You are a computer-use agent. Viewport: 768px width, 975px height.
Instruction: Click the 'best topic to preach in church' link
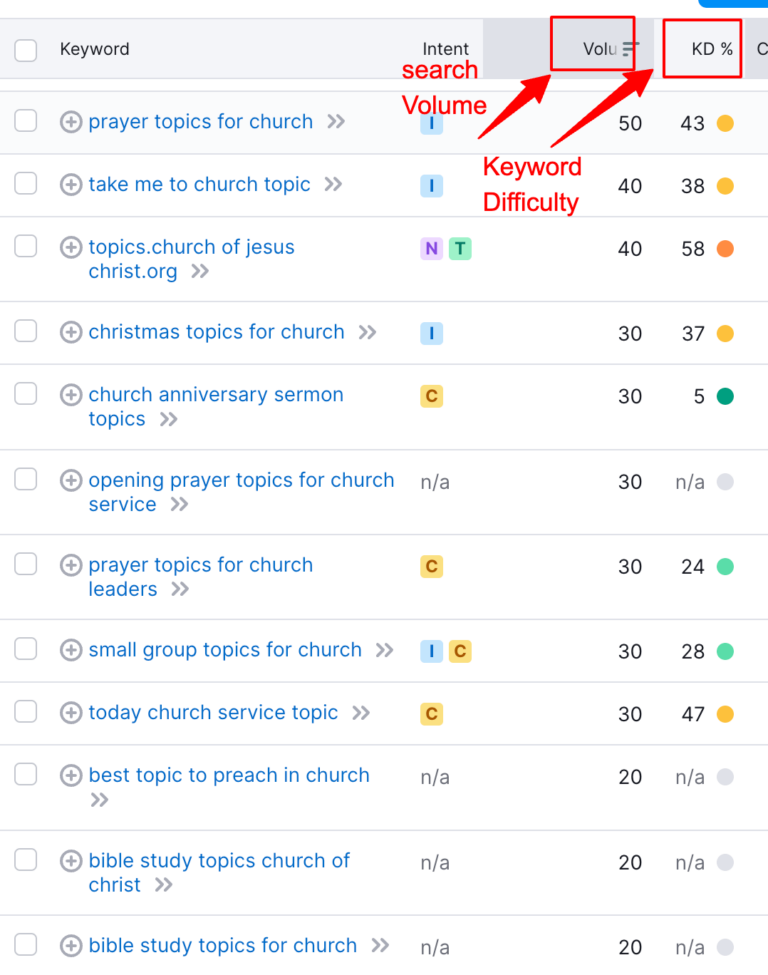coord(228,774)
